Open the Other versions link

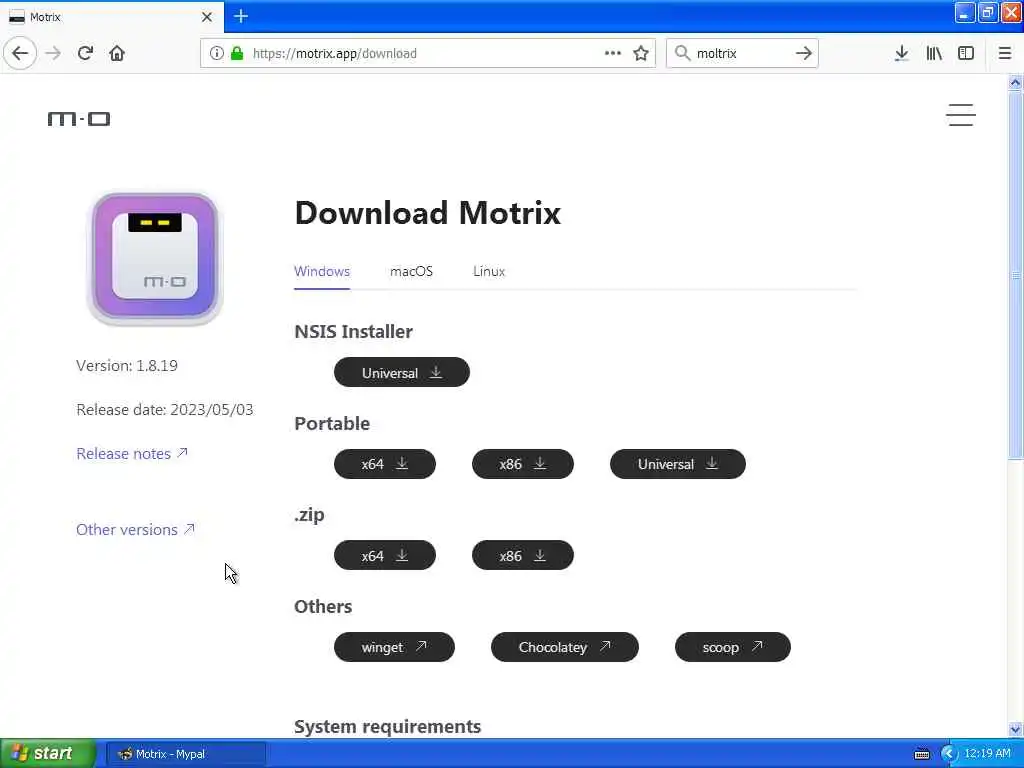(x=135, y=529)
